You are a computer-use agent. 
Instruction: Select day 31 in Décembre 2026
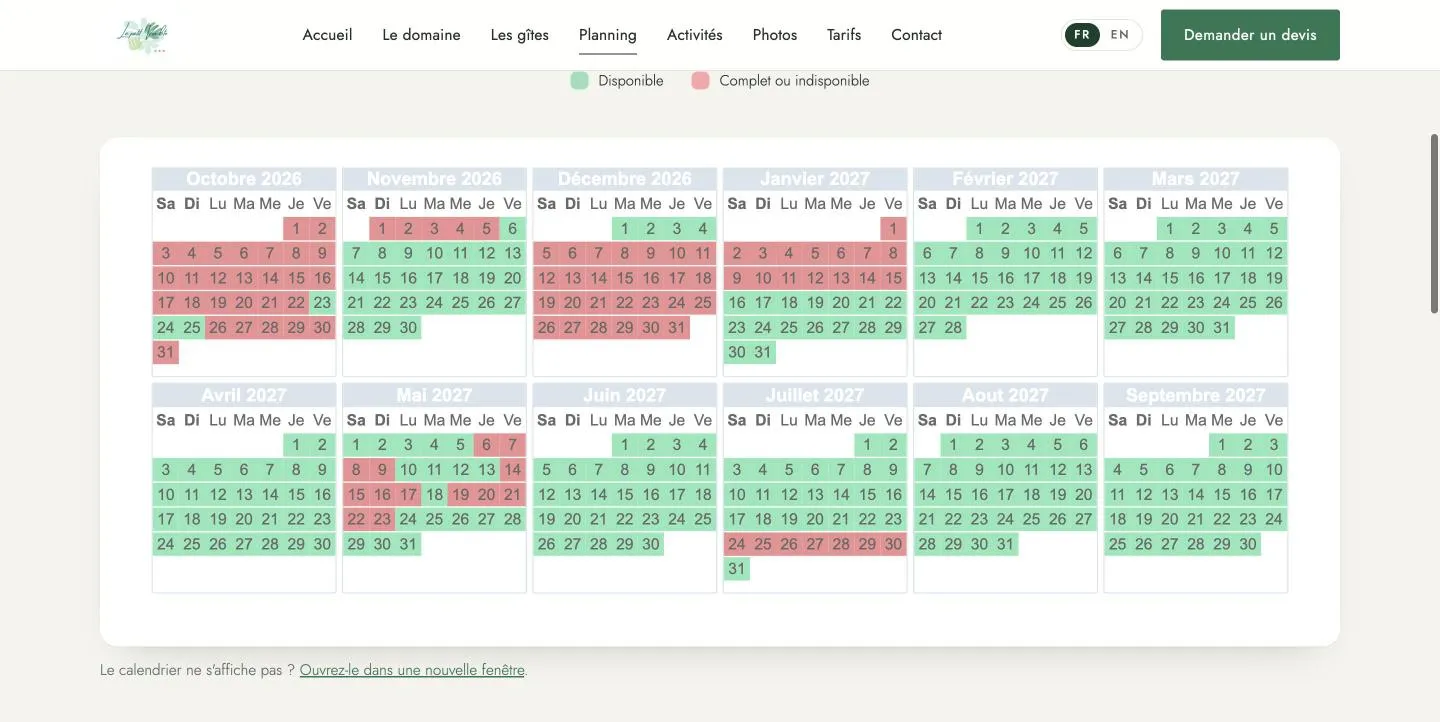677,328
